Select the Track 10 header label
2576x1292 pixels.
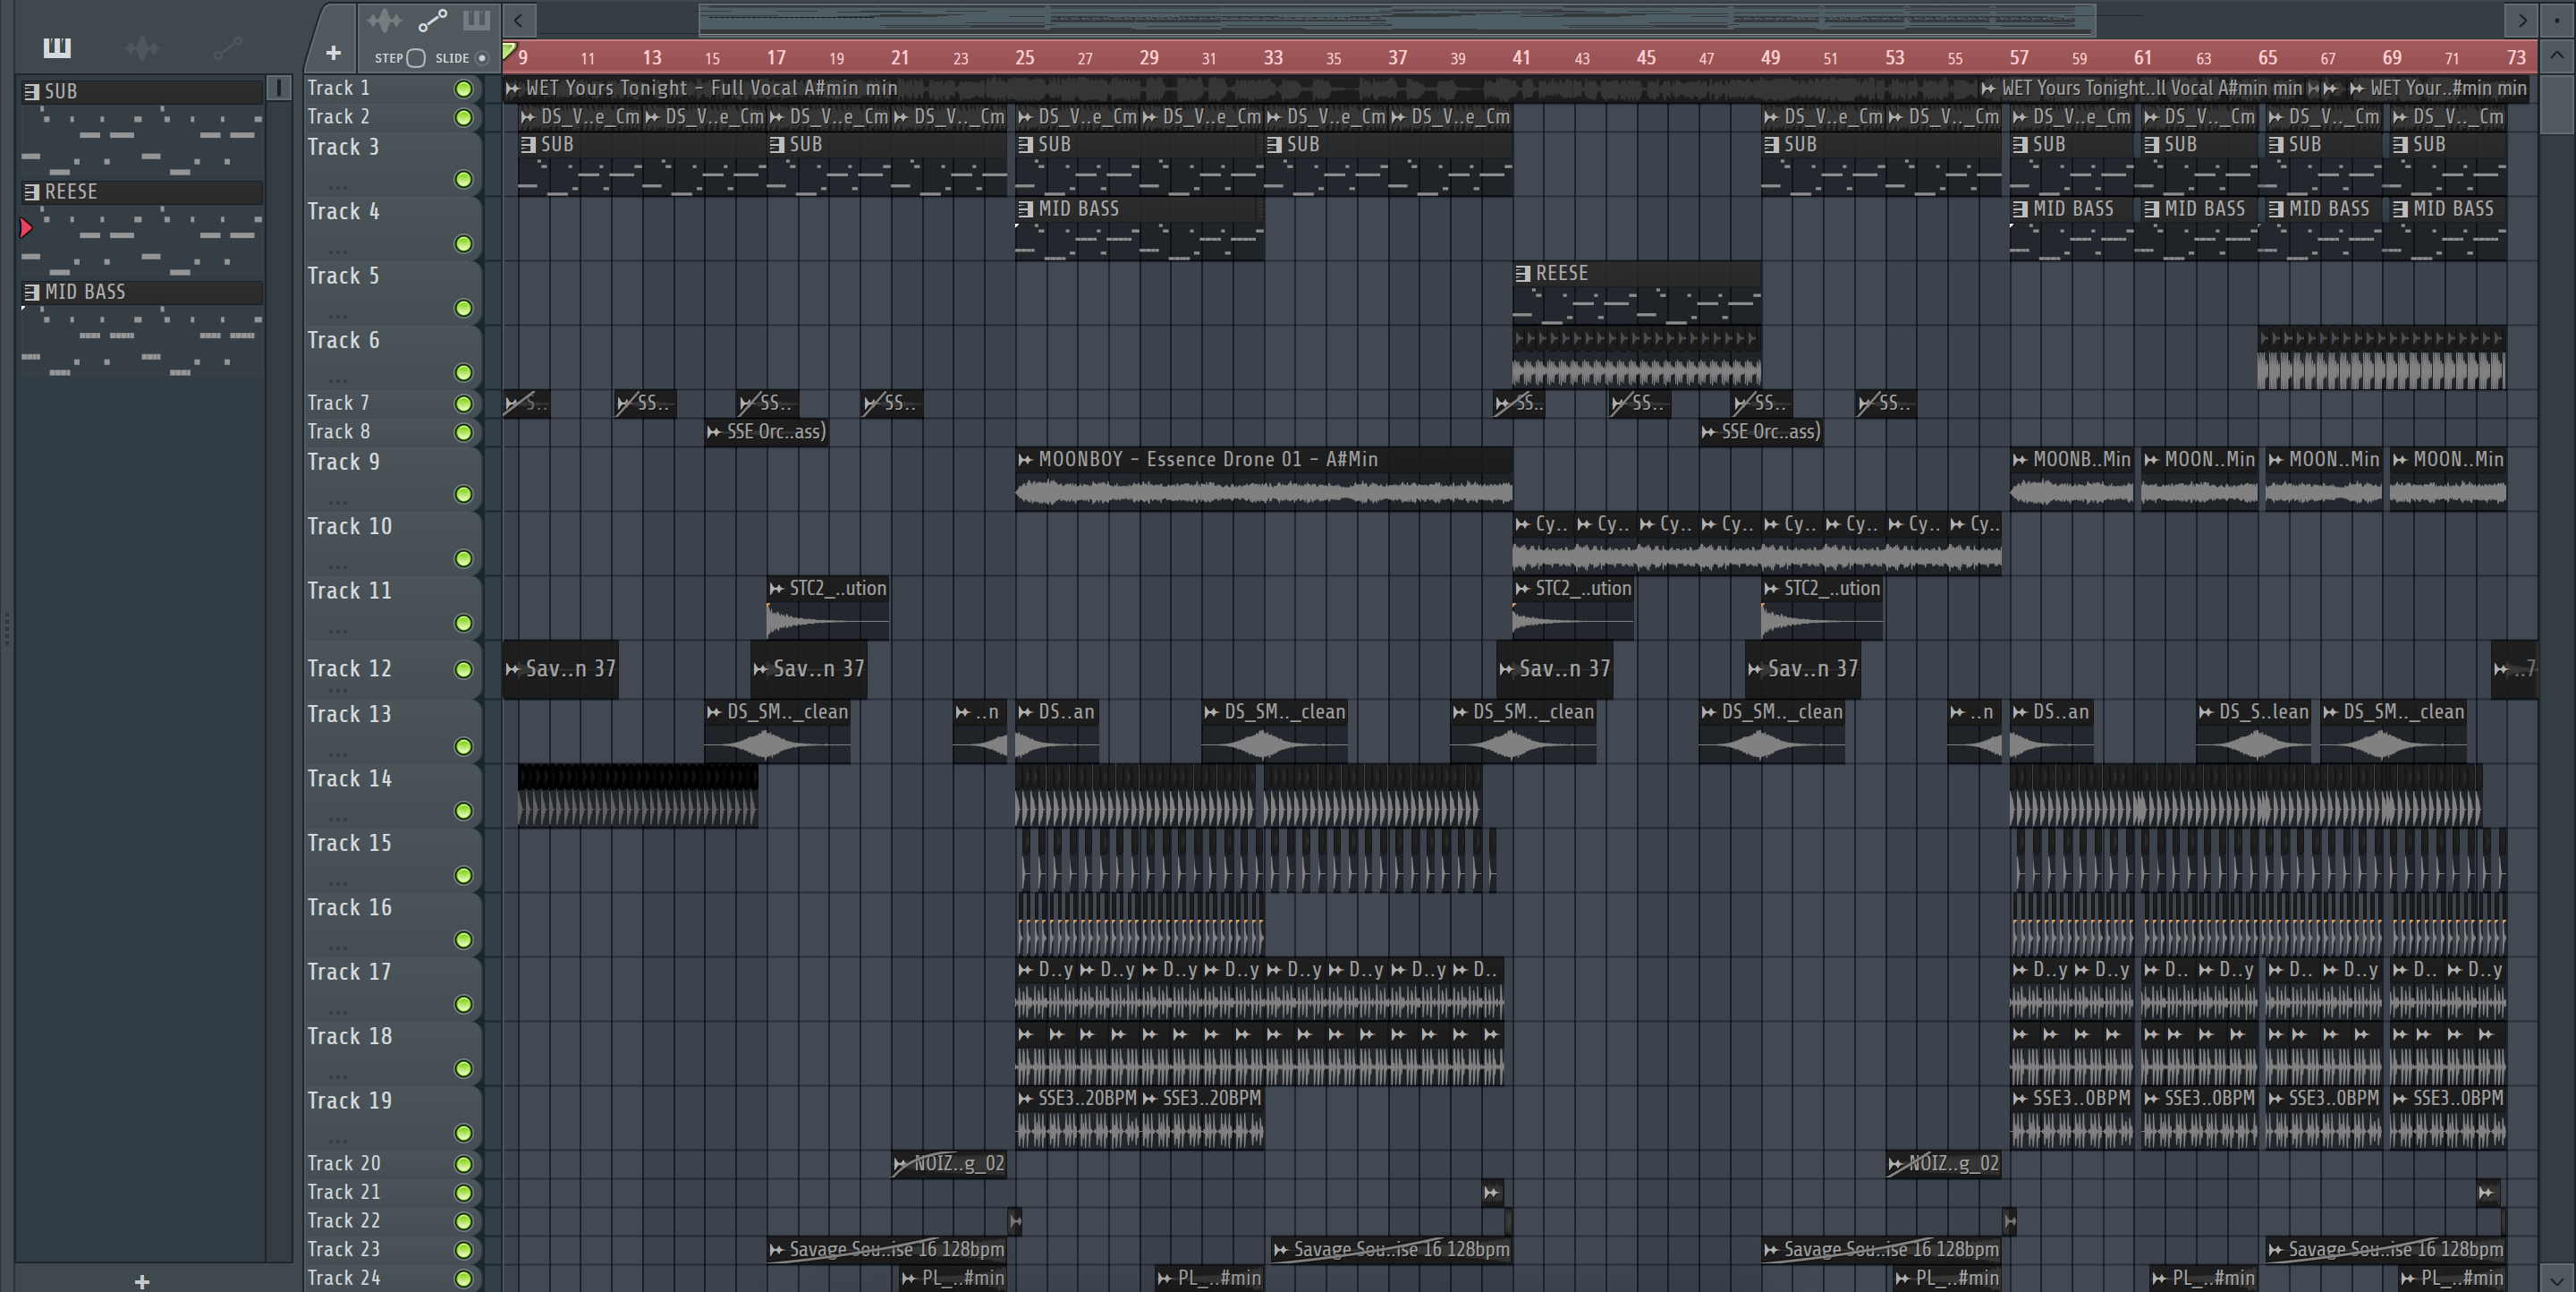pyautogui.click(x=349, y=526)
